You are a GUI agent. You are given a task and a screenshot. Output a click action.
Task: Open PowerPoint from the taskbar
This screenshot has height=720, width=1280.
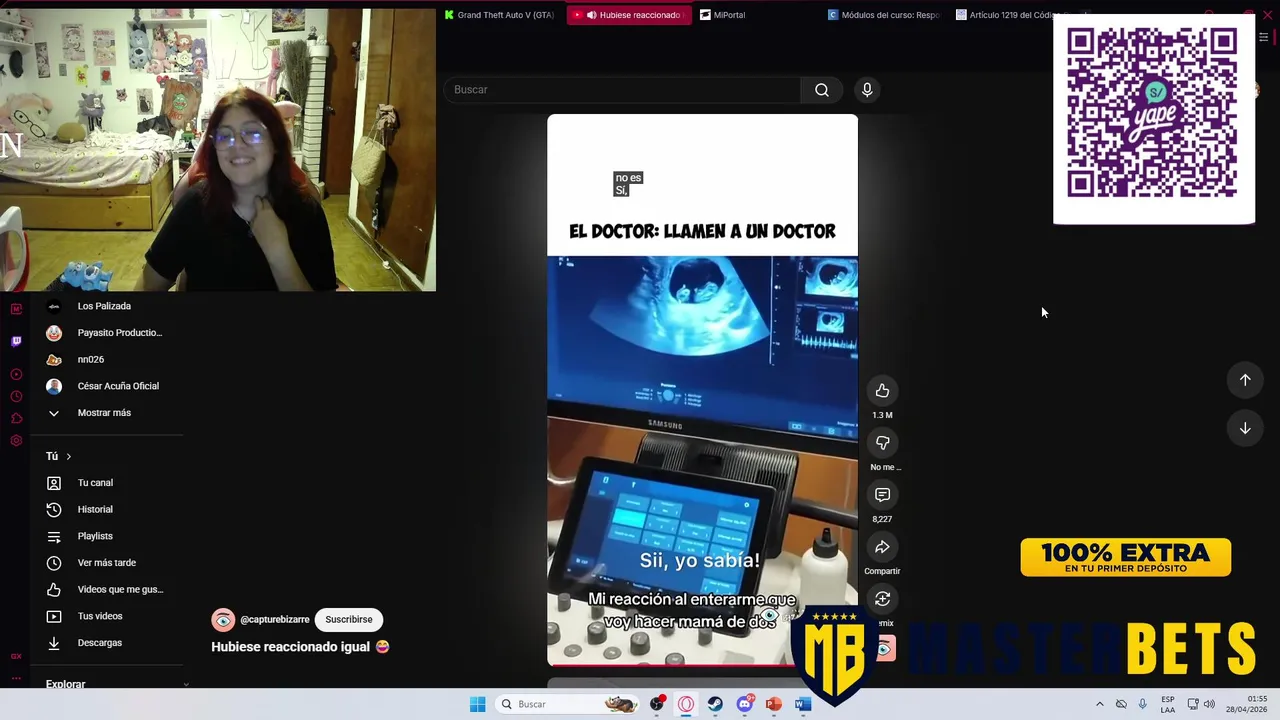tap(773, 704)
